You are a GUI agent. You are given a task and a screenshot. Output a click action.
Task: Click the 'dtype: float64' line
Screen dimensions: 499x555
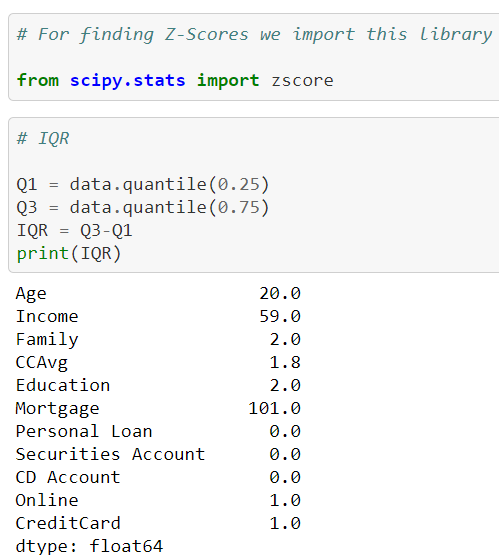(89, 546)
